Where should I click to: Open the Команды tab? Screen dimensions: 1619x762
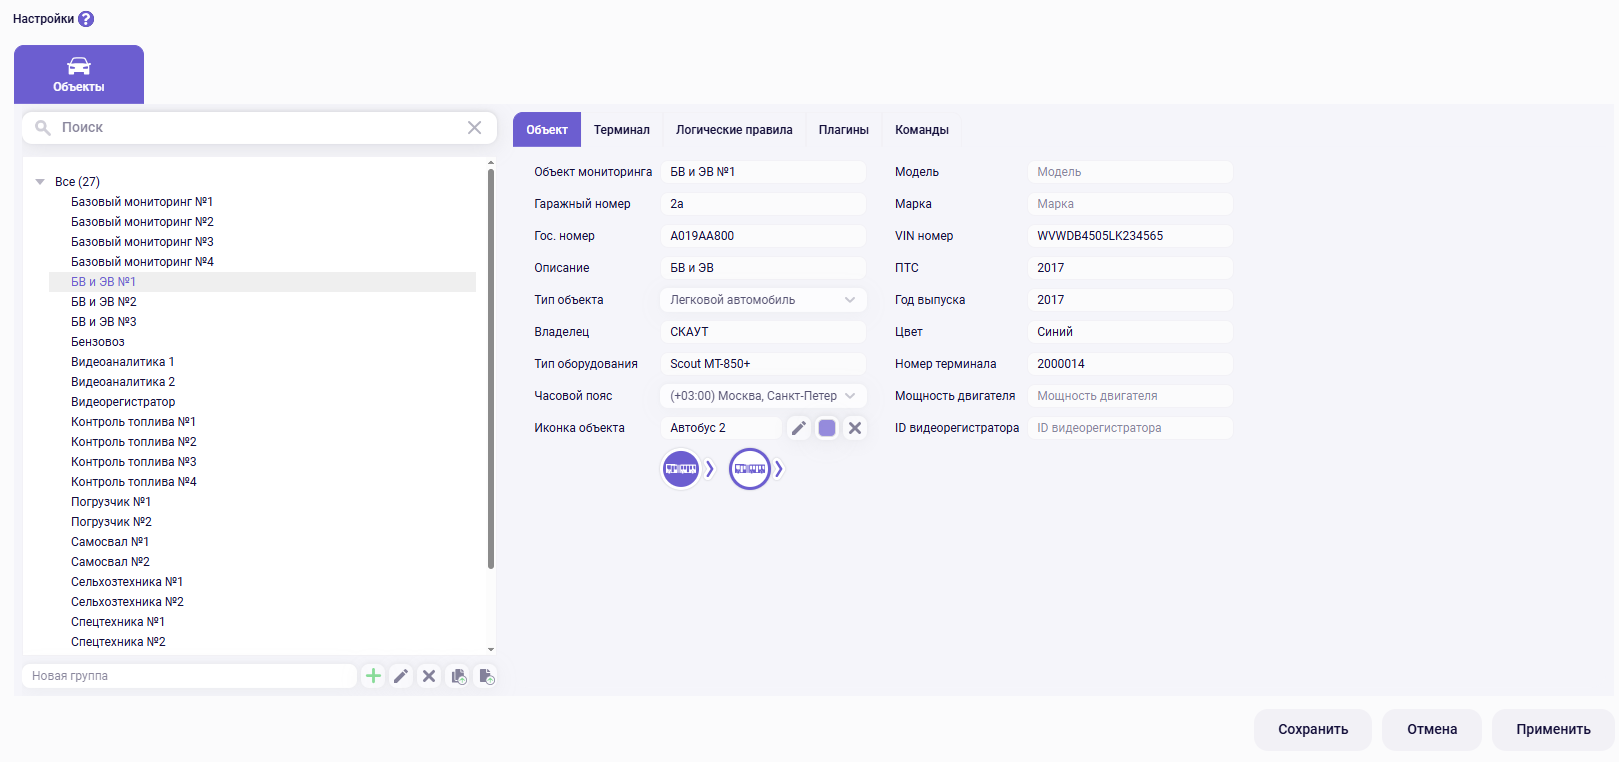pos(922,130)
